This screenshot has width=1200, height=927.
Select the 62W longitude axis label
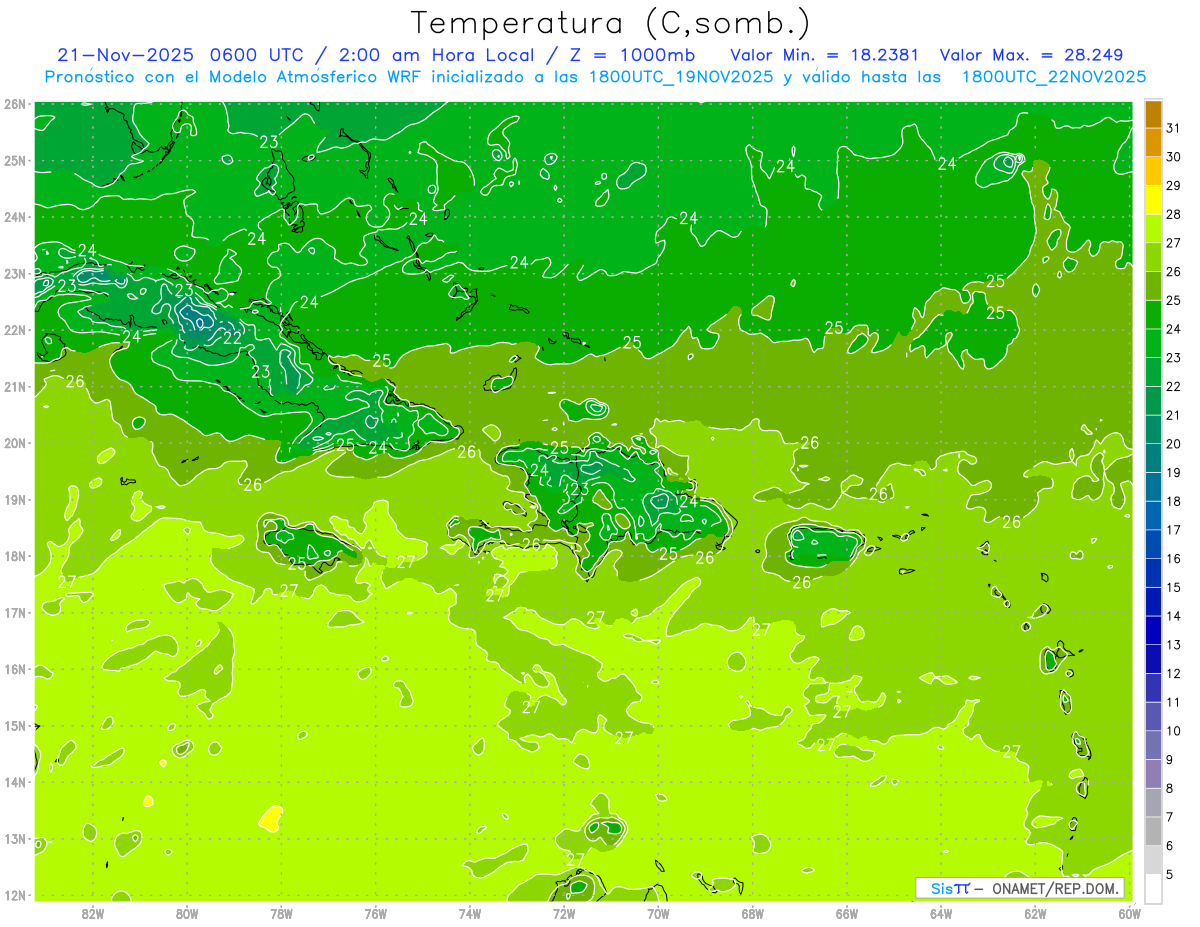[x=1035, y=913]
